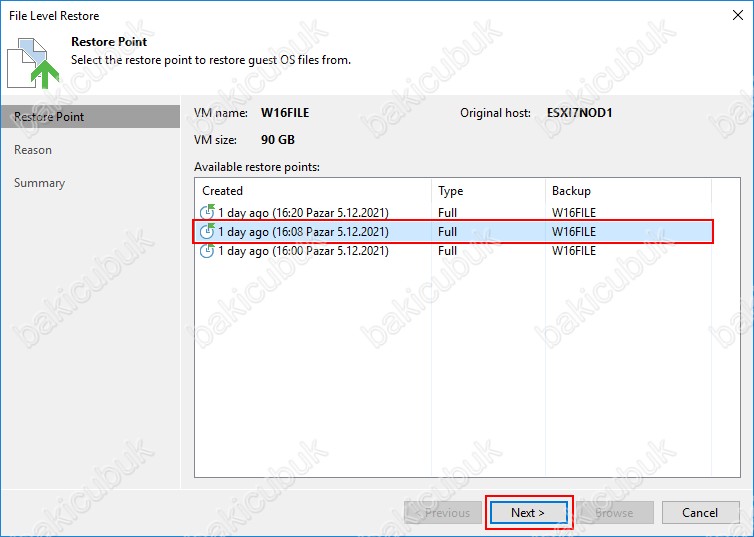Click the Next button

[528, 513]
